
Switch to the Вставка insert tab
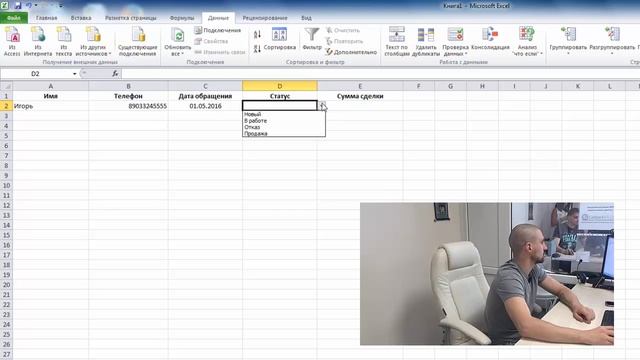(81, 18)
